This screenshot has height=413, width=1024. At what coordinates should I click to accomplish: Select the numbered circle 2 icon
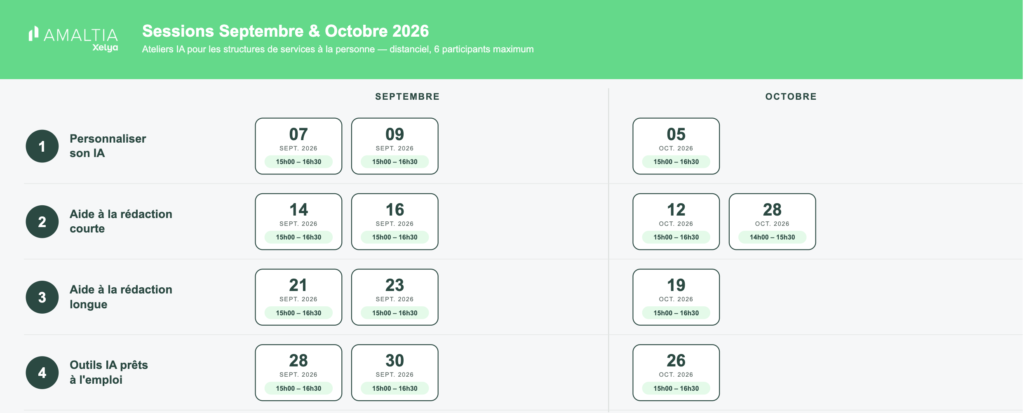click(x=42, y=222)
